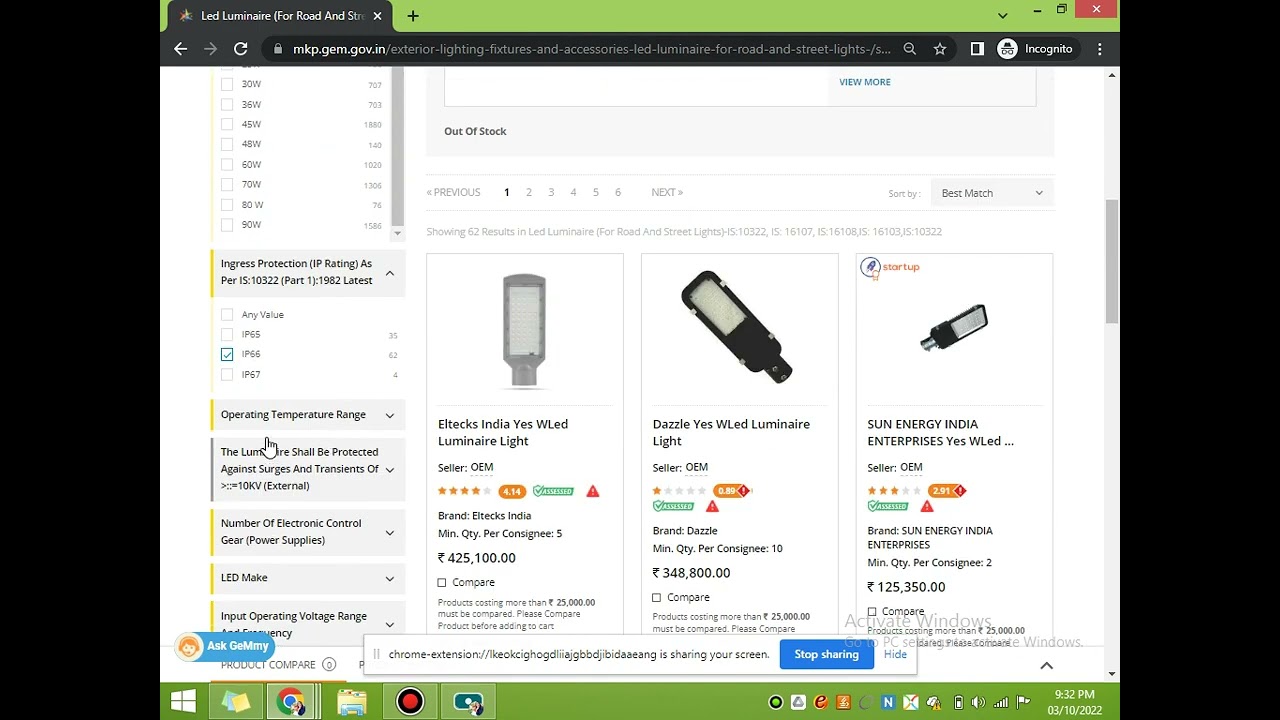
Task: Open Sticky Notes from taskbar
Action: click(x=236, y=702)
